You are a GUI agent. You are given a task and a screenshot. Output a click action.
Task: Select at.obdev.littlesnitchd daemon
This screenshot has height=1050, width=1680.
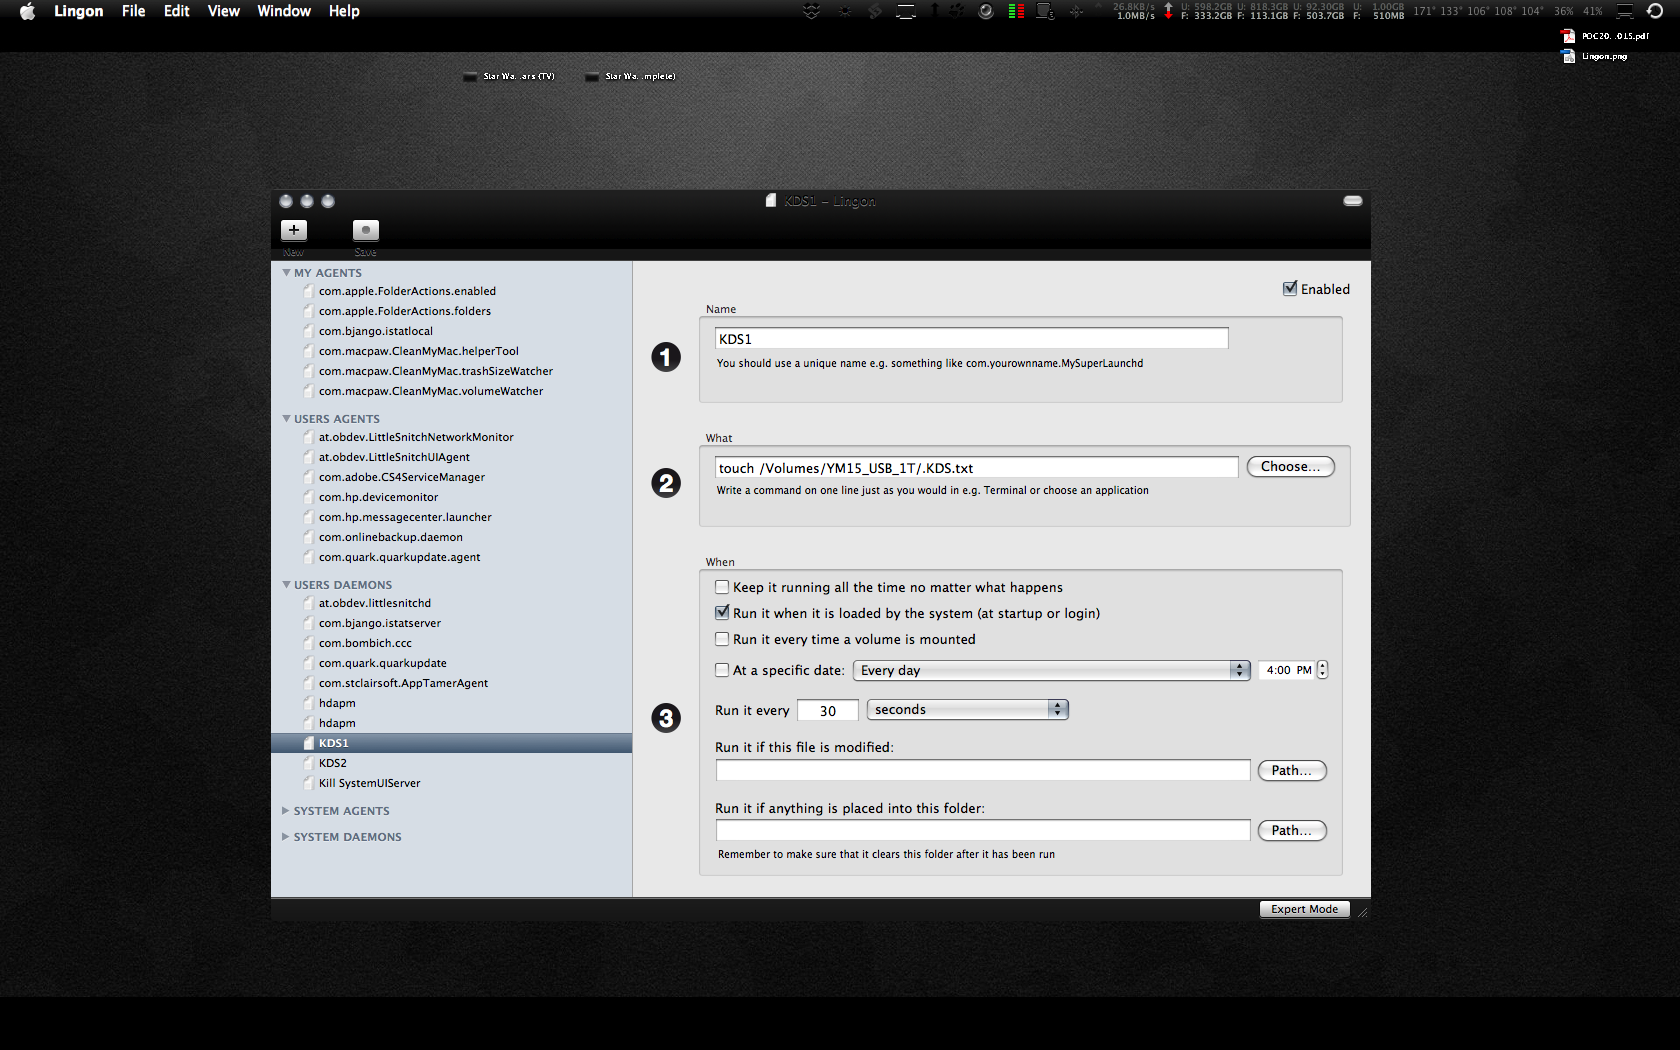[x=452, y=603]
